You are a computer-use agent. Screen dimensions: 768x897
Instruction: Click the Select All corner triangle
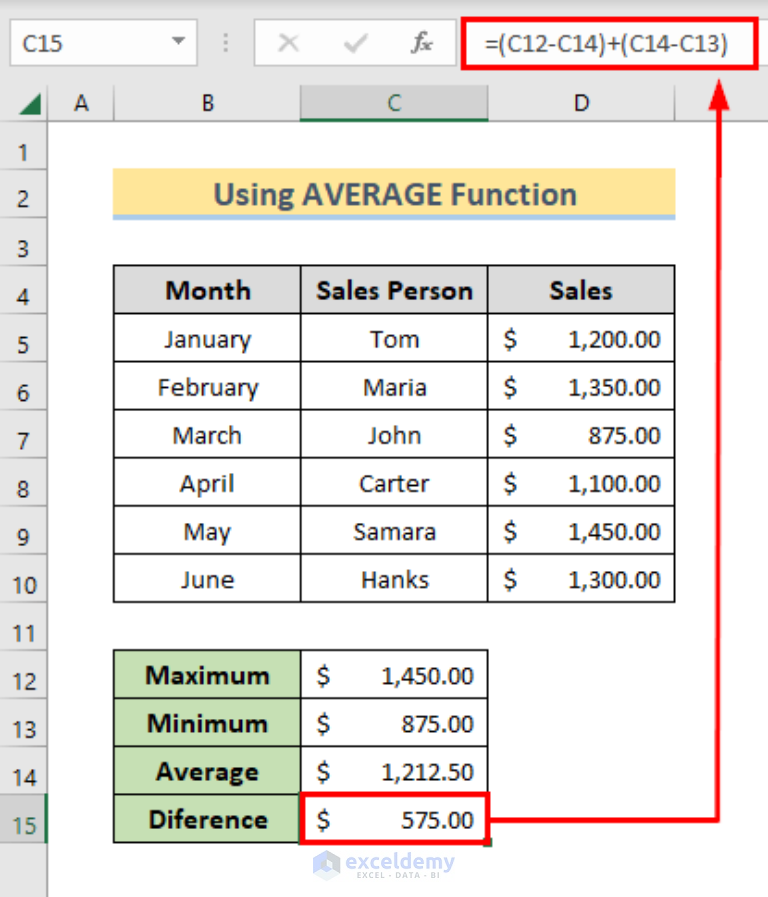[x=30, y=104]
